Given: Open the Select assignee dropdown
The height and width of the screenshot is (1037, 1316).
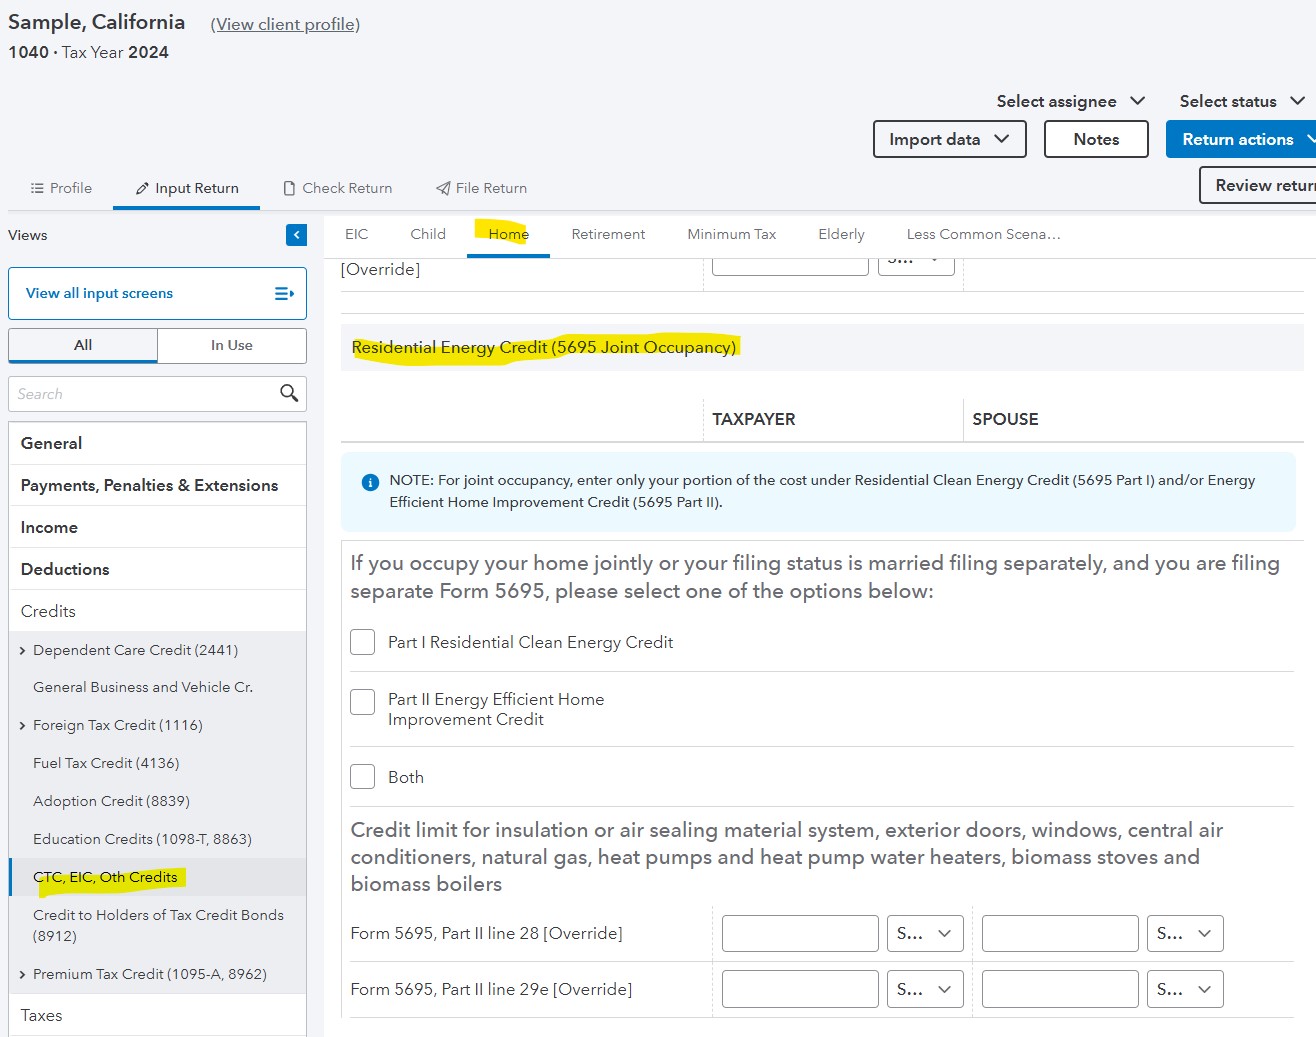Looking at the screenshot, I should click(x=1070, y=100).
